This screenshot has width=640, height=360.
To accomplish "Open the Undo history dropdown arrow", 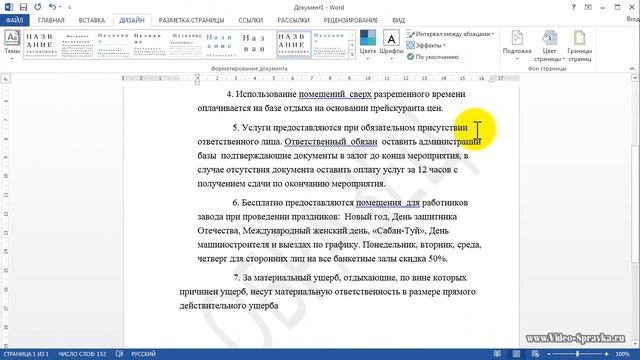I will 60,7.
